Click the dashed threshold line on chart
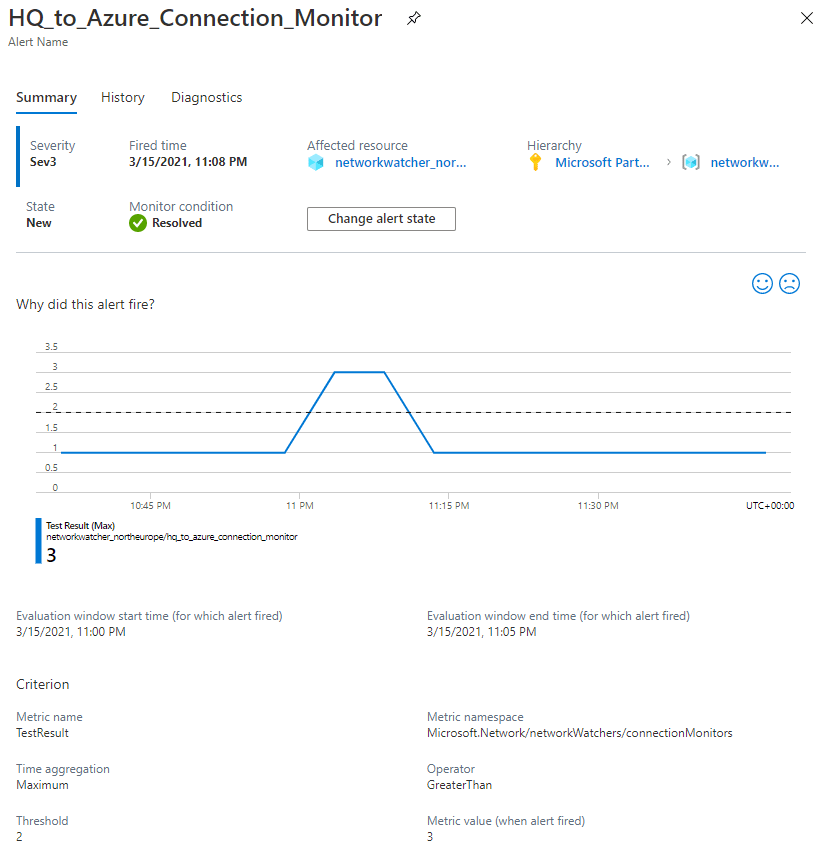This screenshot has height=861, width=822. [x=600, y=412]
